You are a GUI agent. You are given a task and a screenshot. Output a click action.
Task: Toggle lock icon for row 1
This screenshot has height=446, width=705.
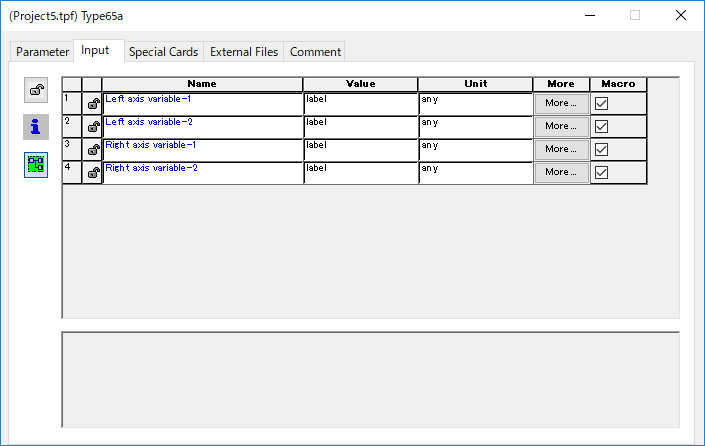92,103
